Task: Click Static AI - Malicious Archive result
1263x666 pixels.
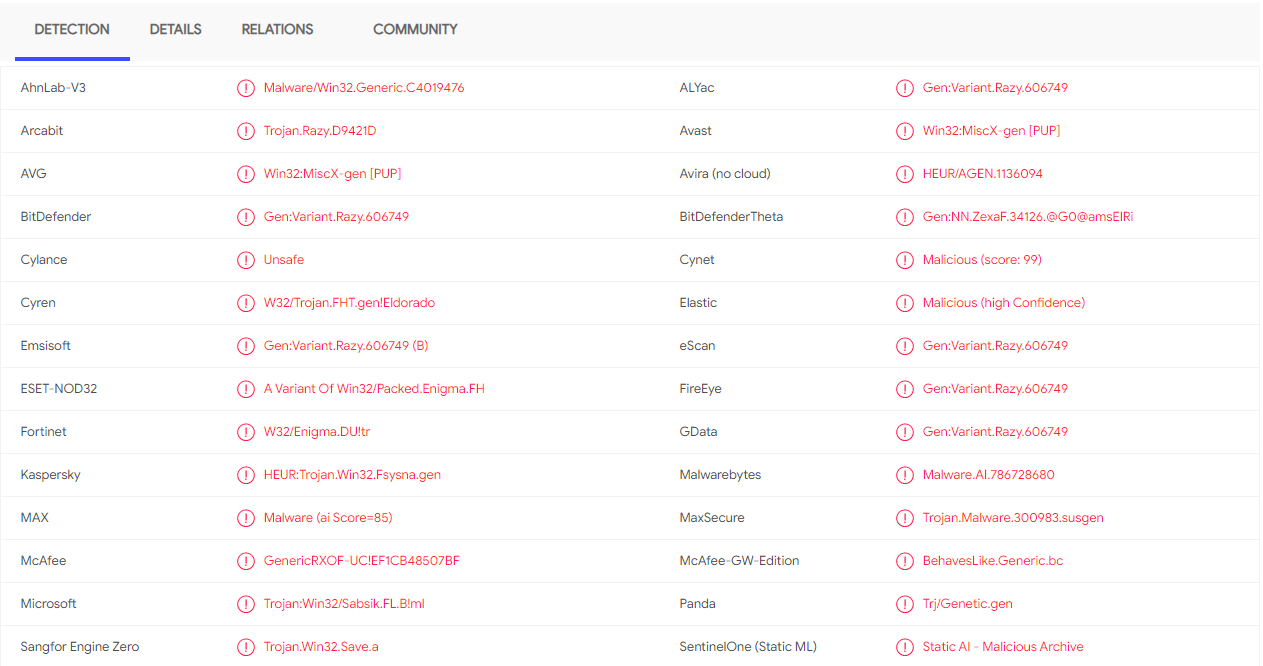Action: [1003, 647]
